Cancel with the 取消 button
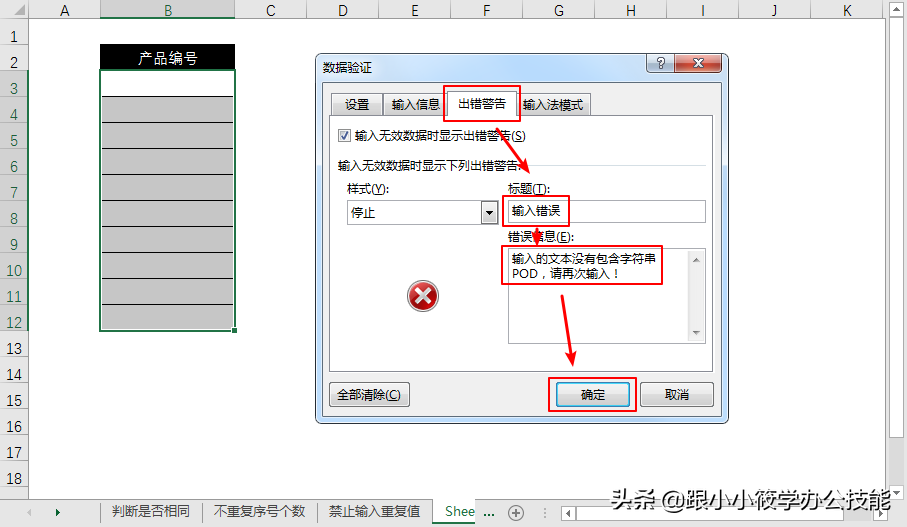This screenshot has width=907, height=527. [x=677, y=395]
